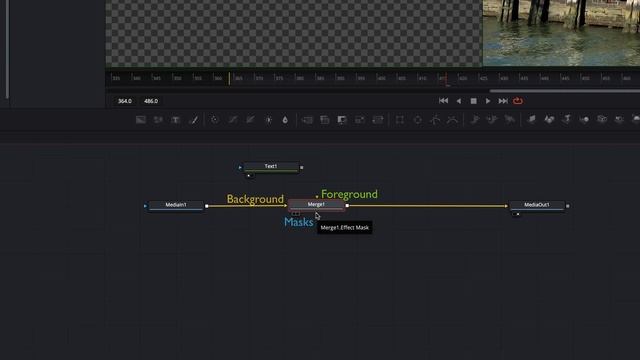The image size is (640, 360).
Task: Select the Text1 node
Action: (x=271, y=167)
